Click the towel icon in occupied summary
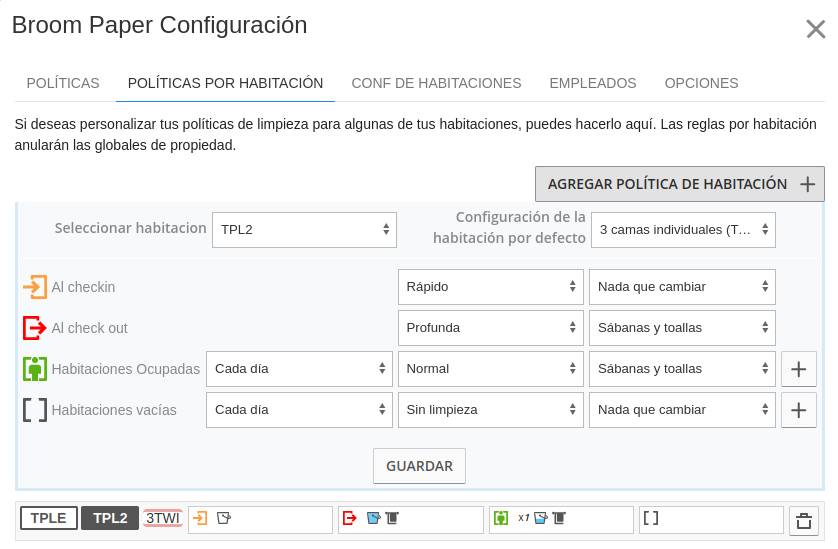 559,517
